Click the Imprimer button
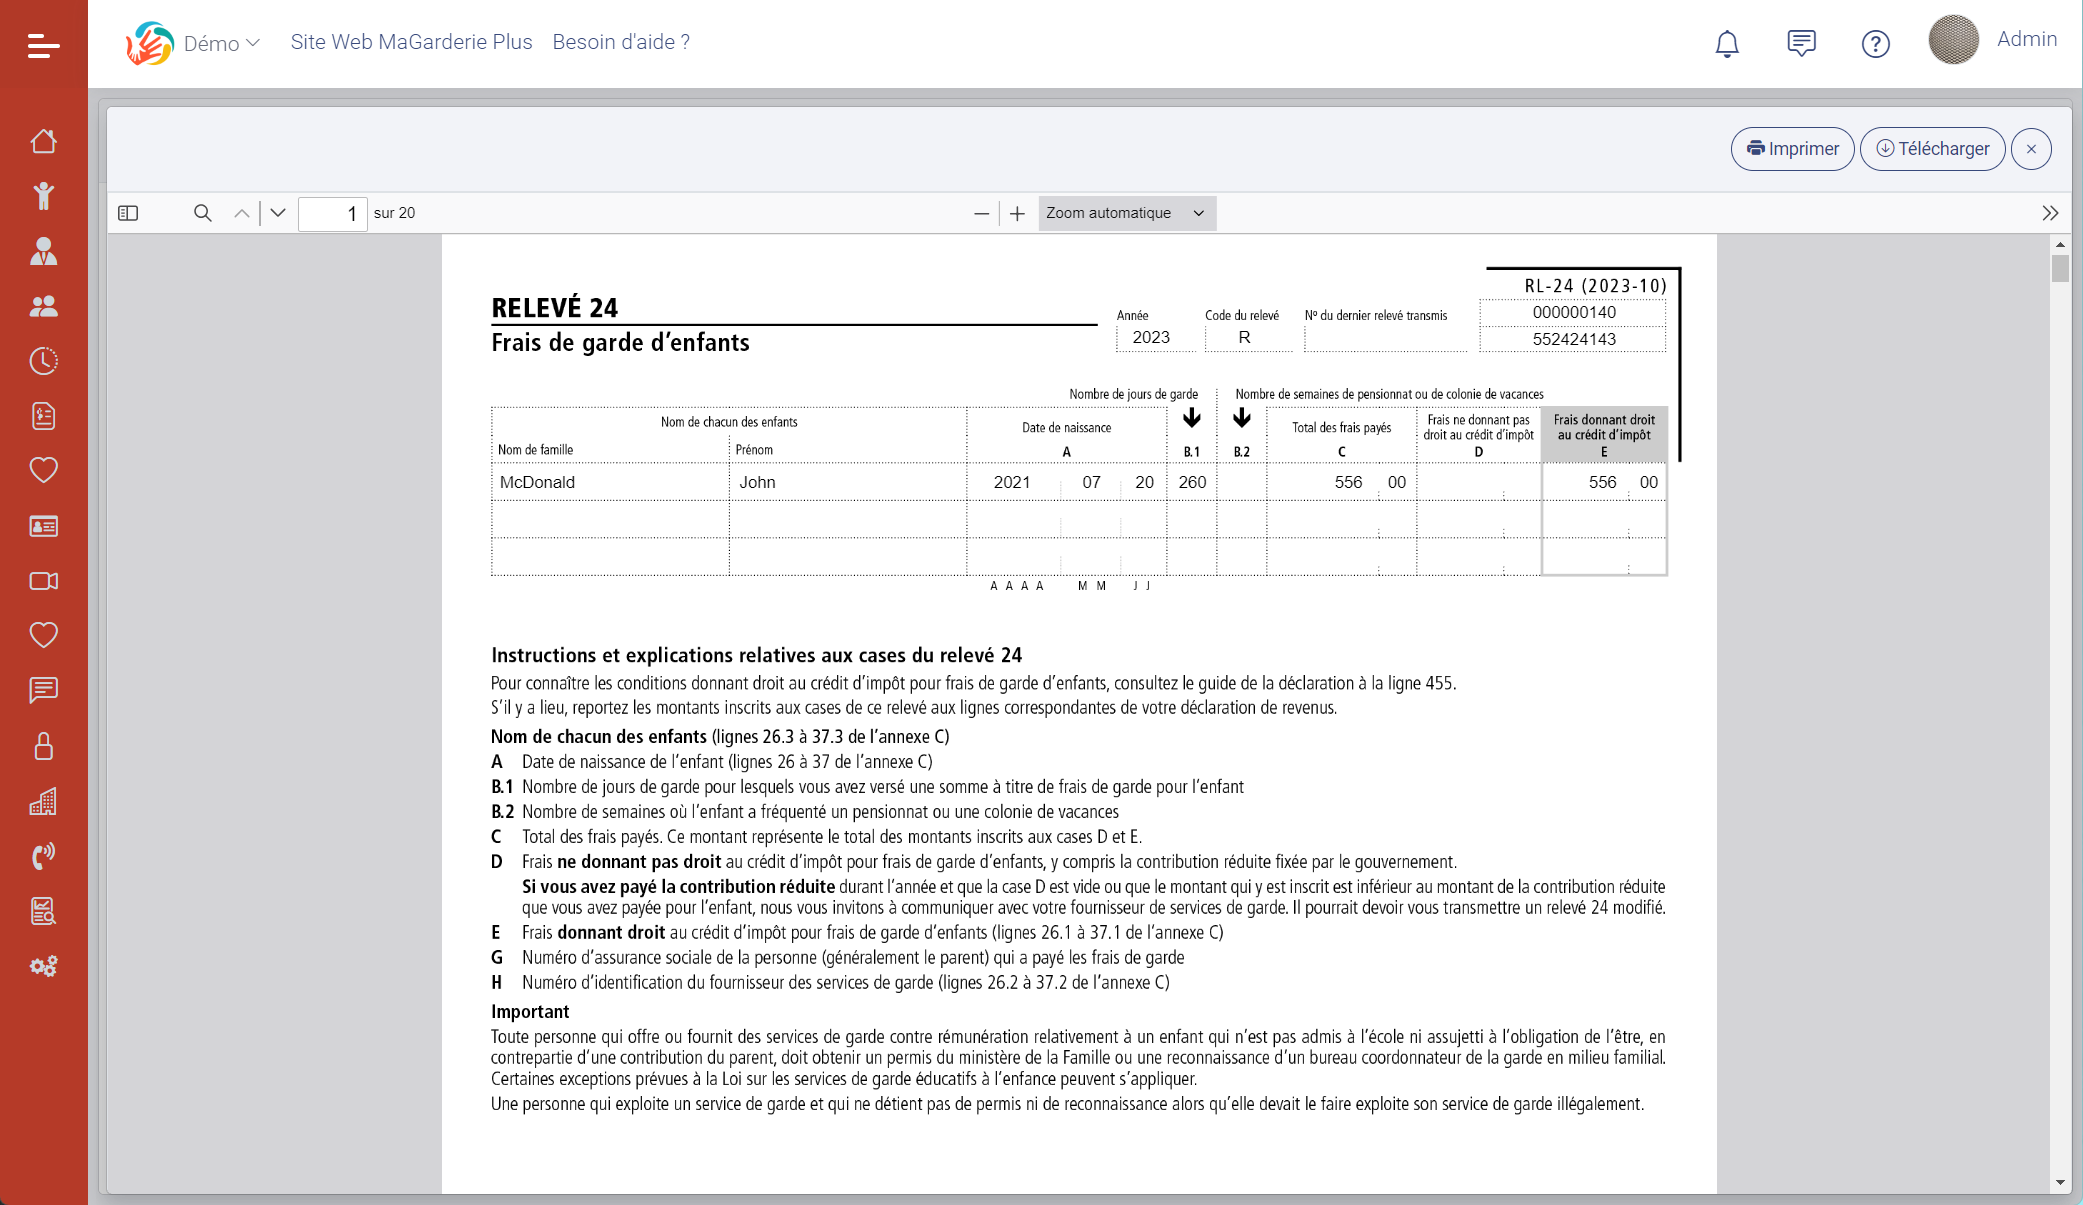 pyautogui.click(x=1792, y=148)
